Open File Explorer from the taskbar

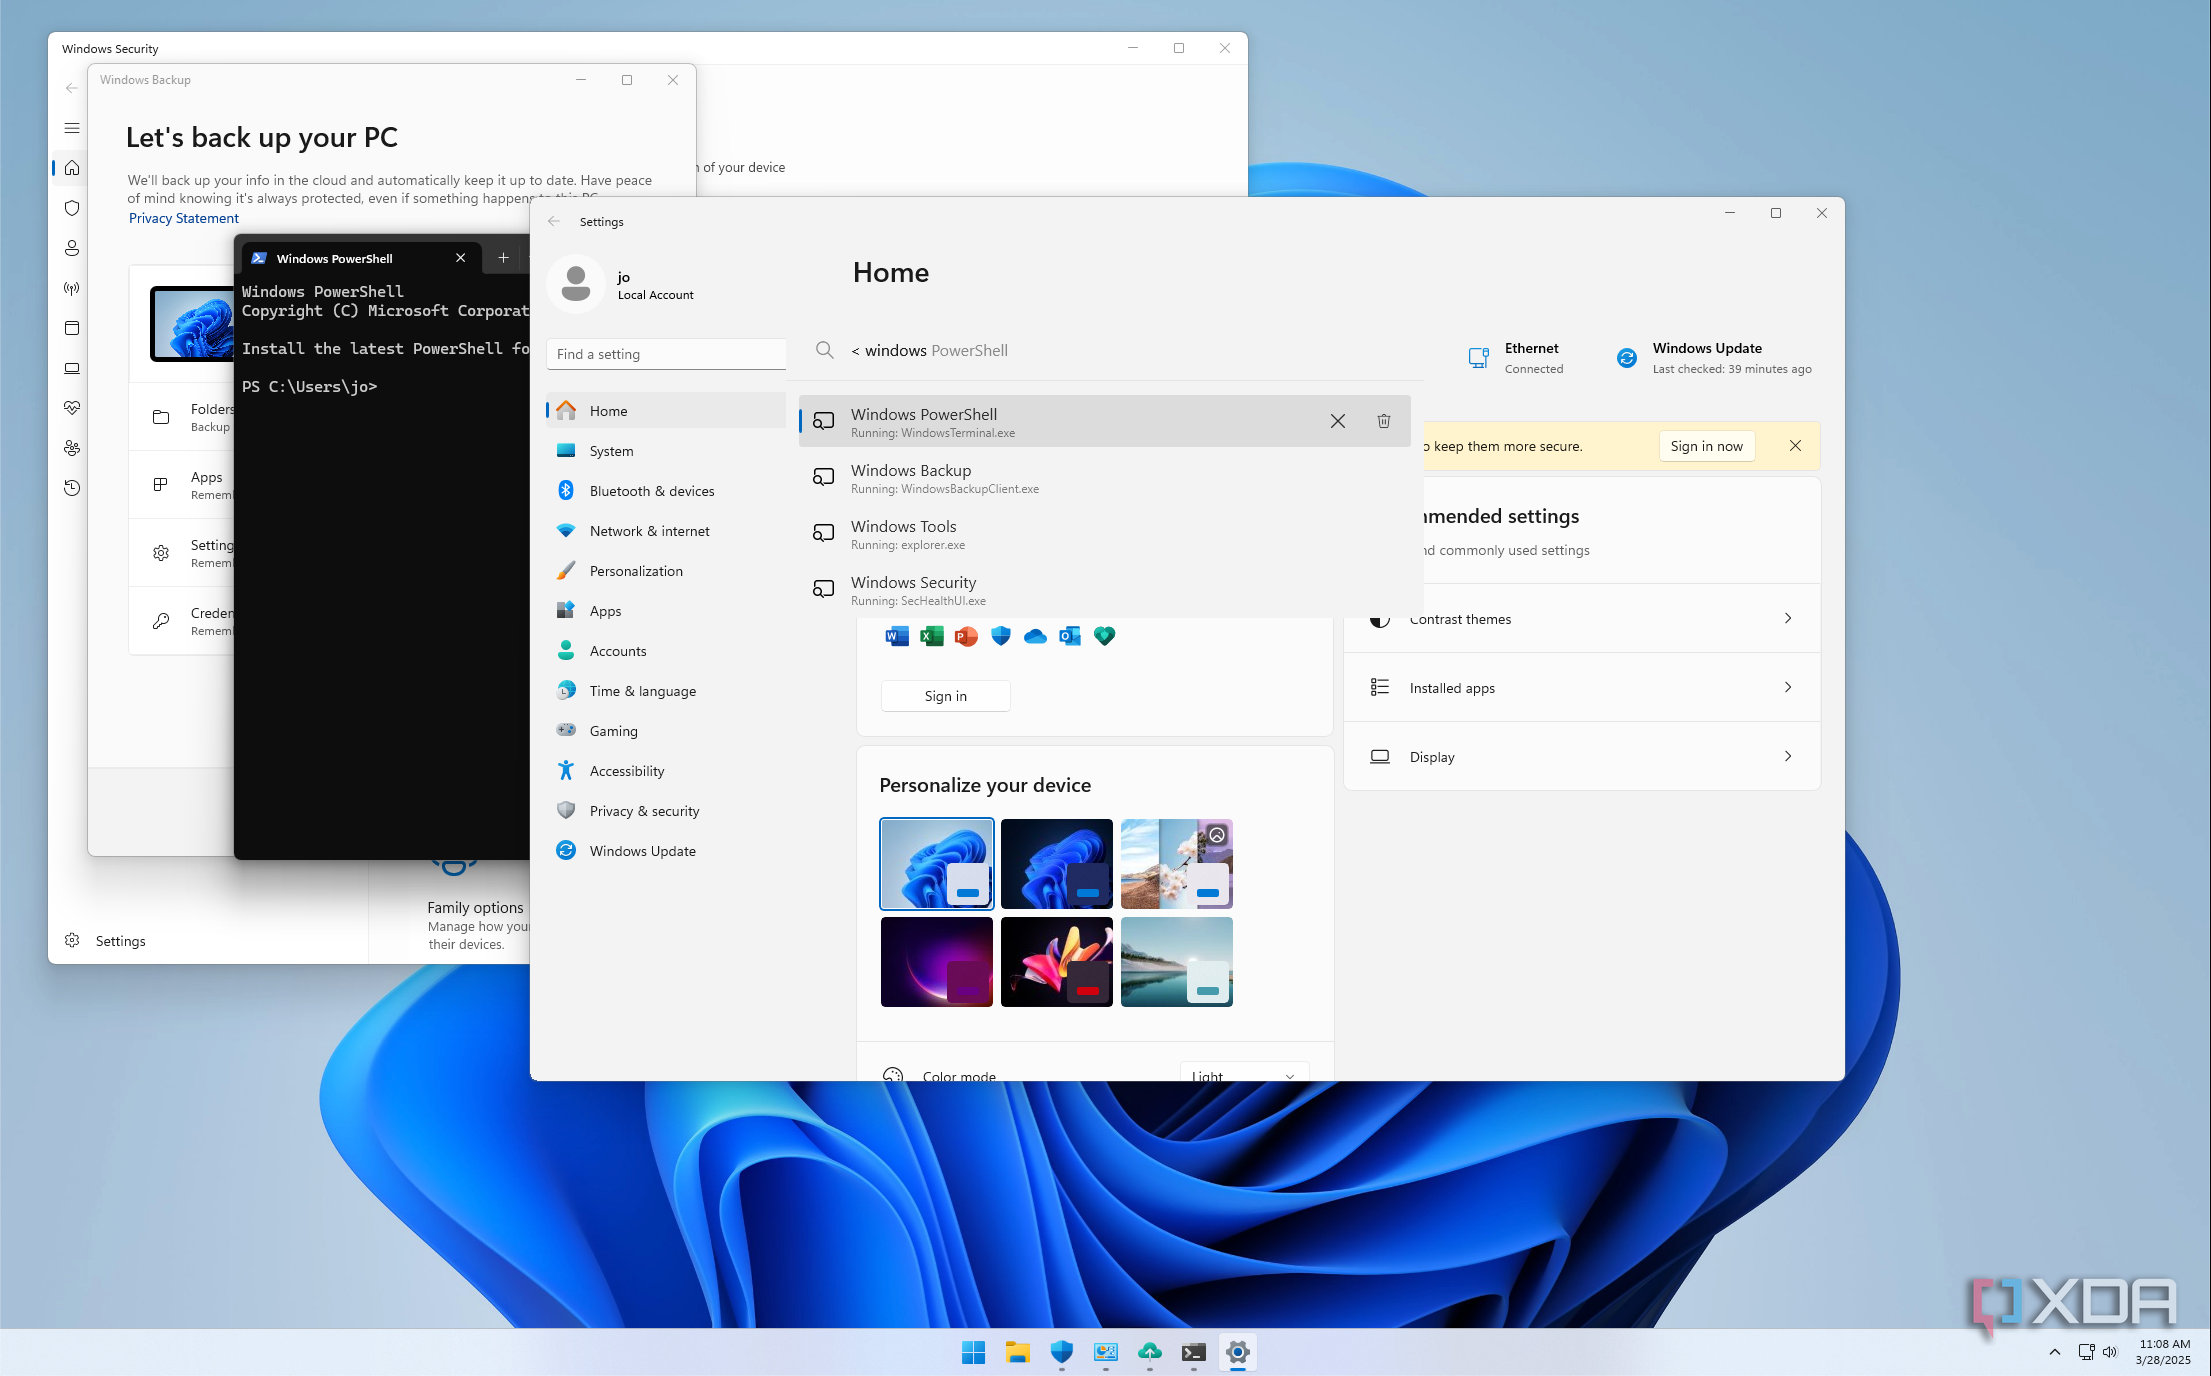1018,1352
